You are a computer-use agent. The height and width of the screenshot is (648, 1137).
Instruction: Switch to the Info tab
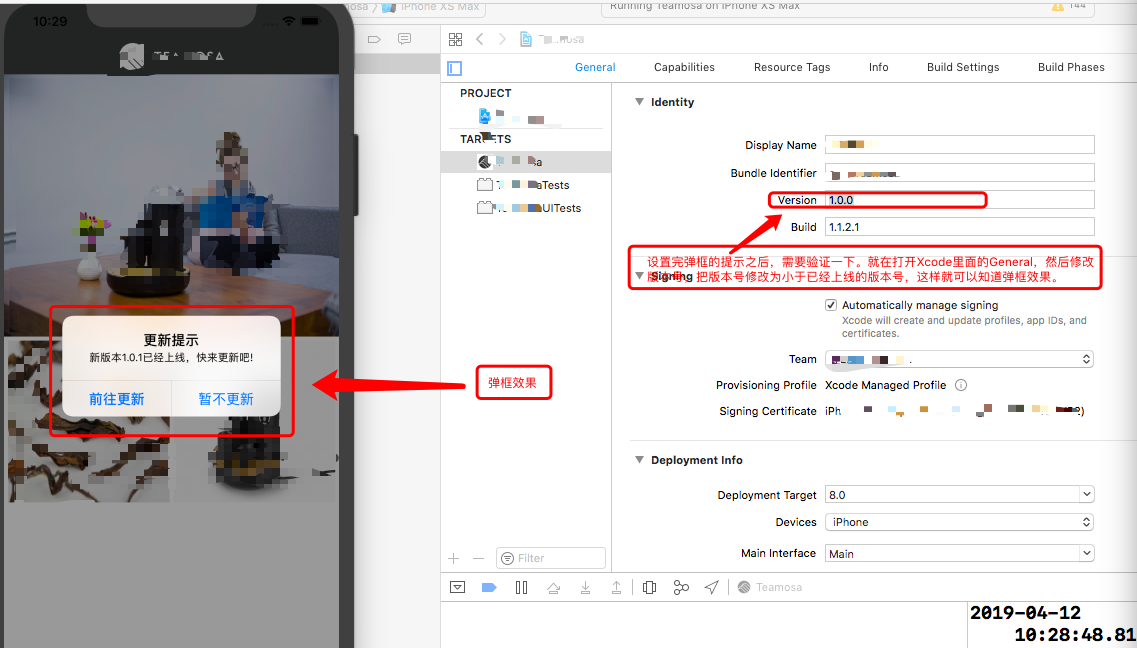[879, 67]
